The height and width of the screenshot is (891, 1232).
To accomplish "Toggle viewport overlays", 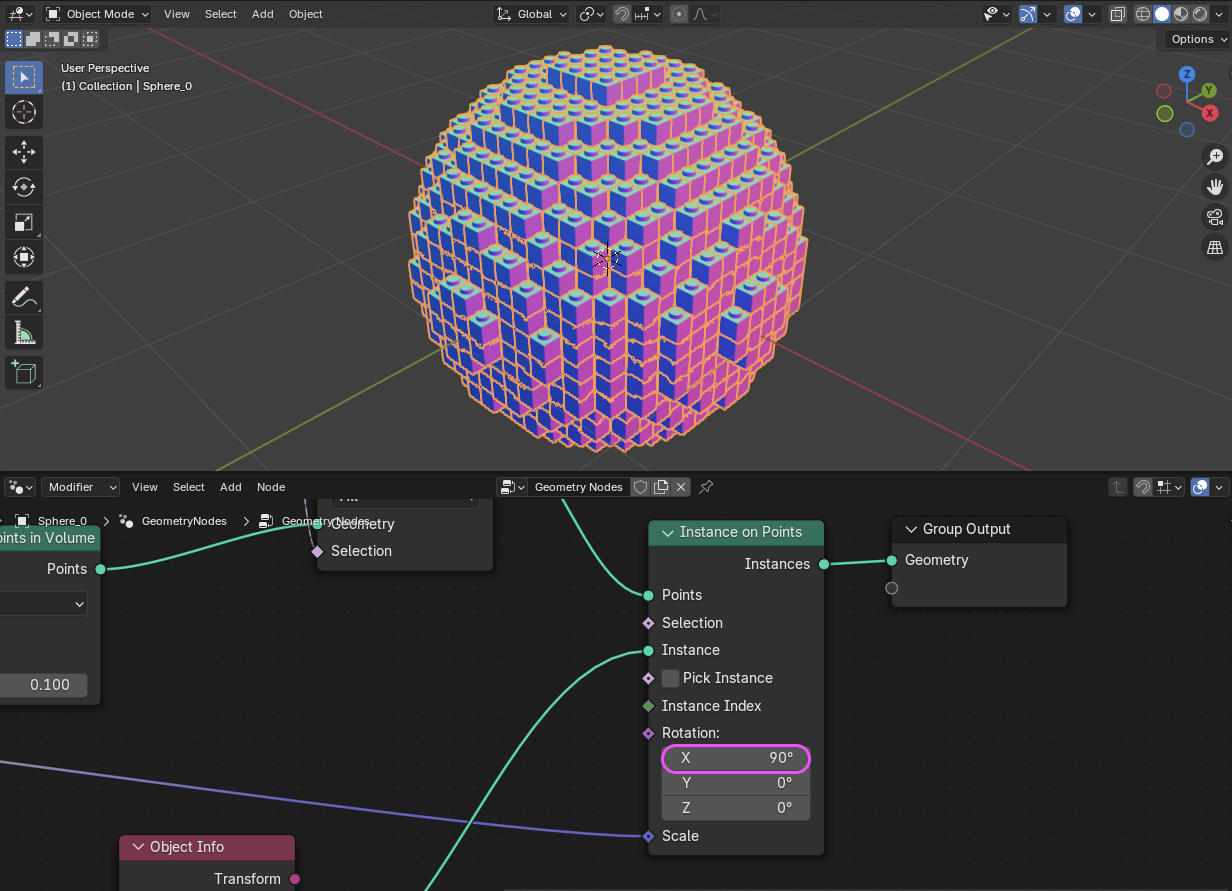I will coord(1073,14).
